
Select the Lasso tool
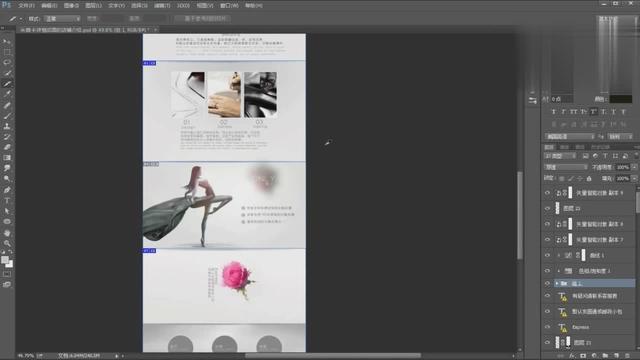pos(7,62)
